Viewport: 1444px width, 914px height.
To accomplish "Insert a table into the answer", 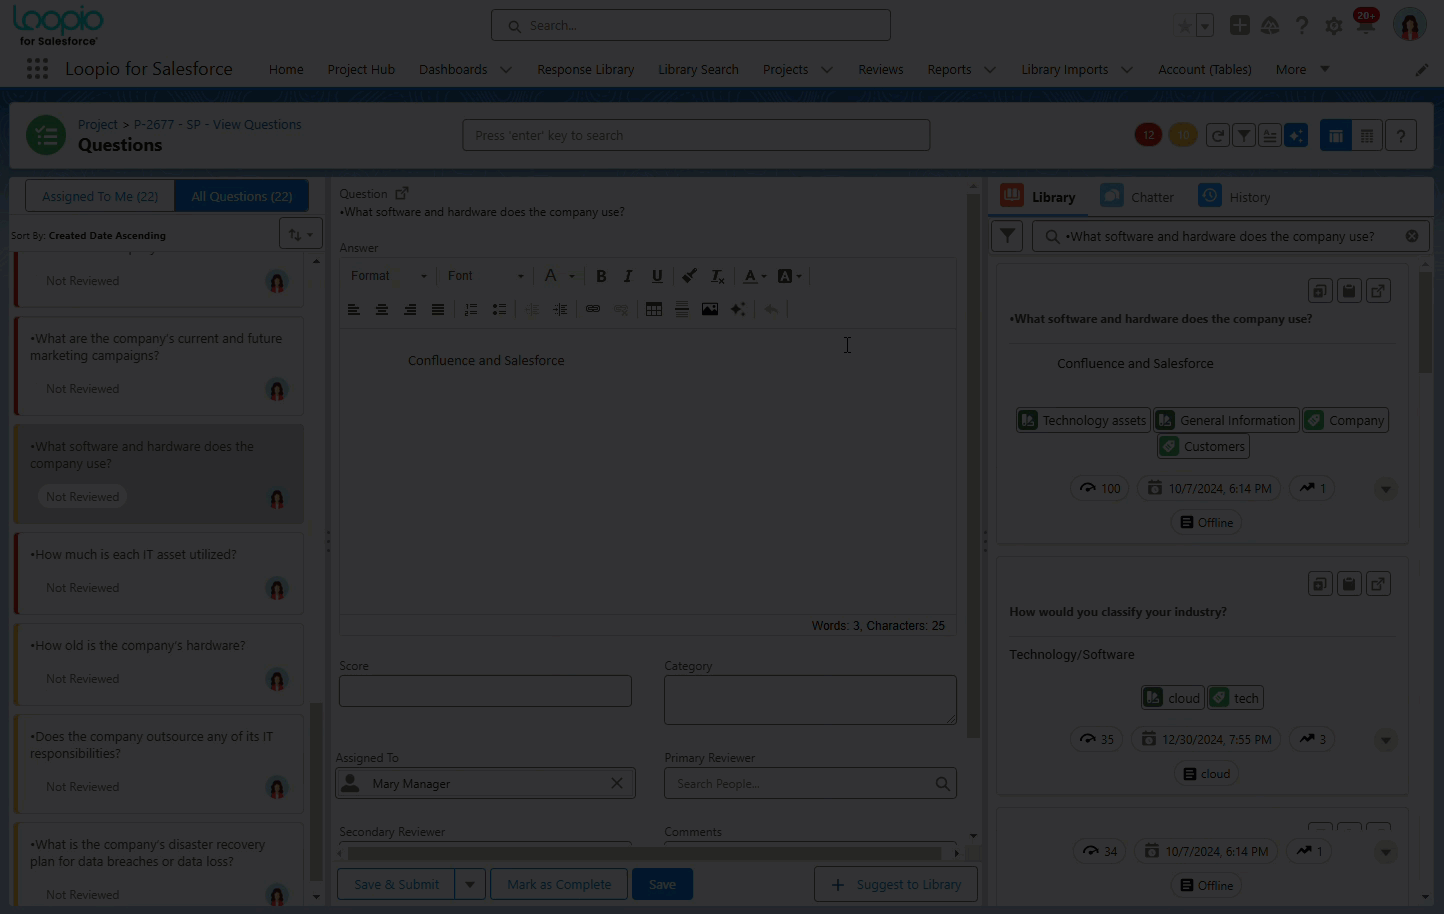I will coord(654,309).
